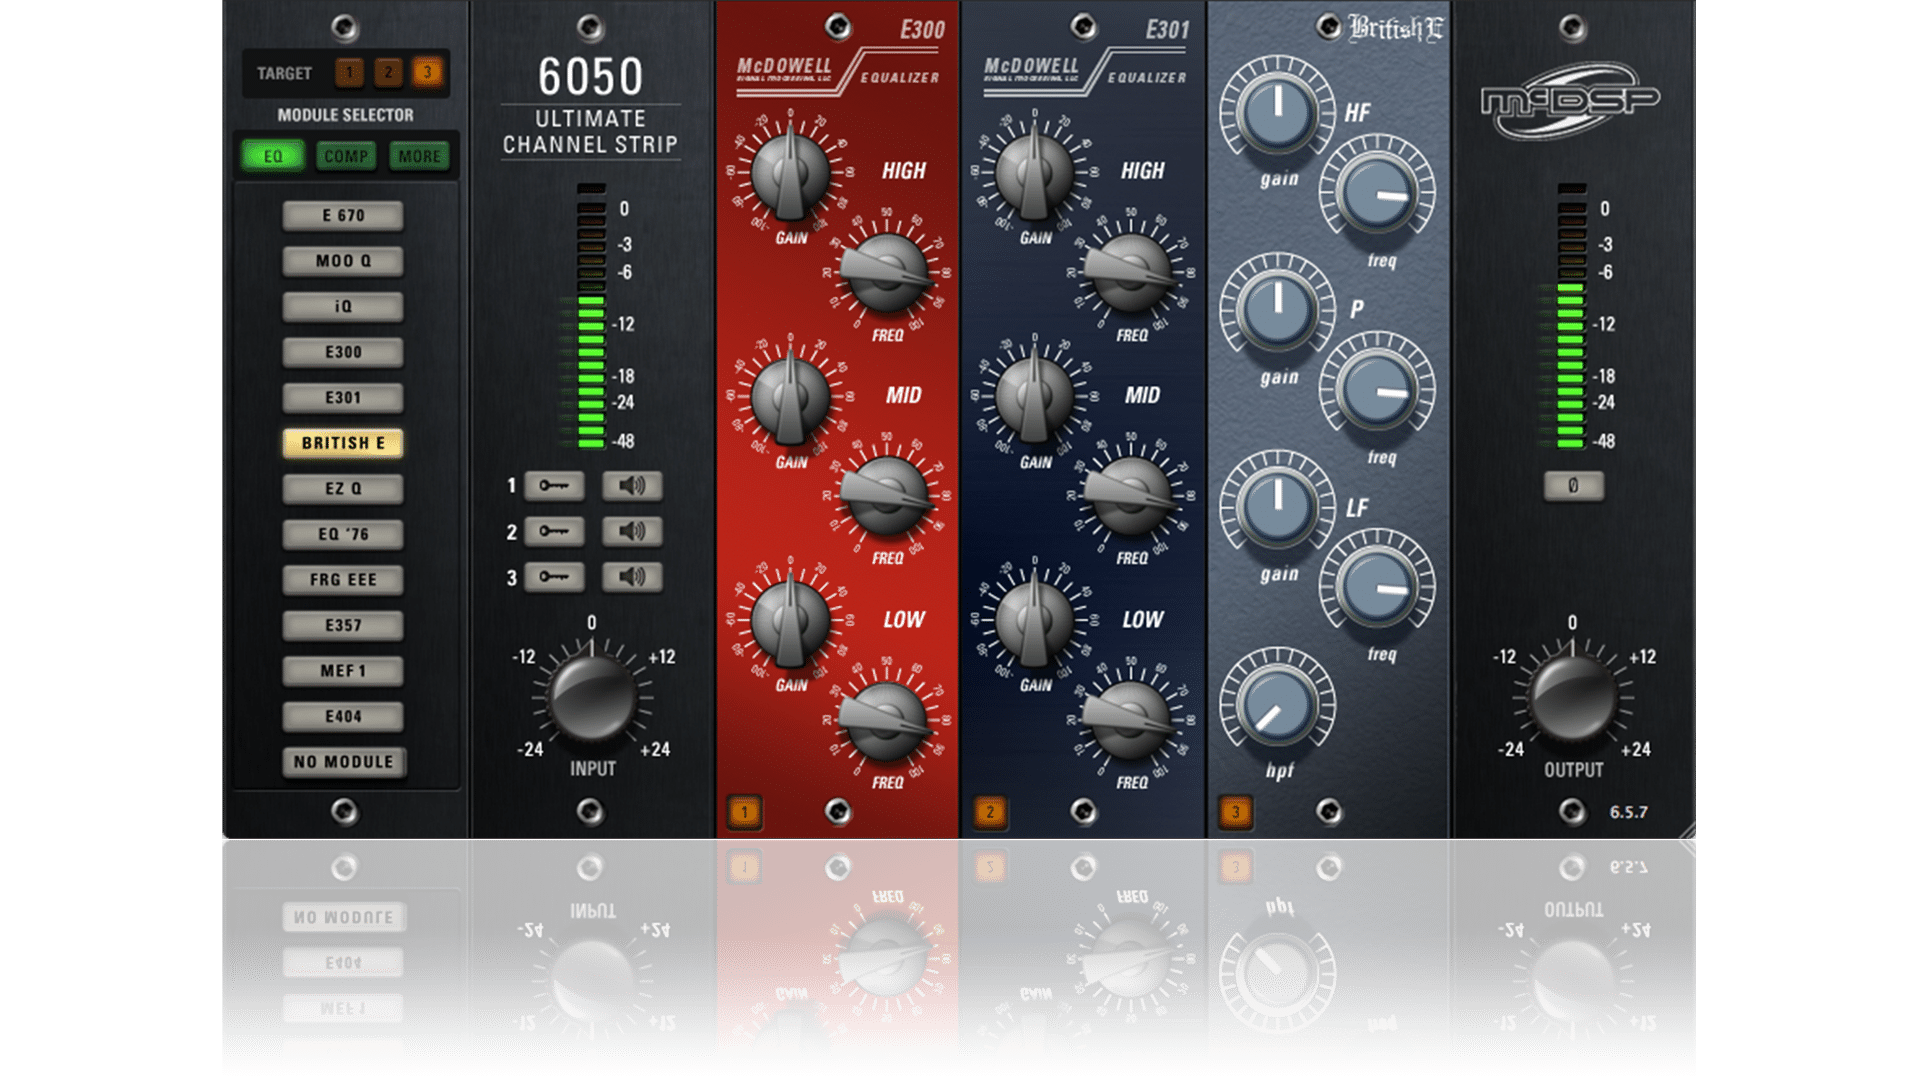Choose the EQ '76 module

coord(343,534)
